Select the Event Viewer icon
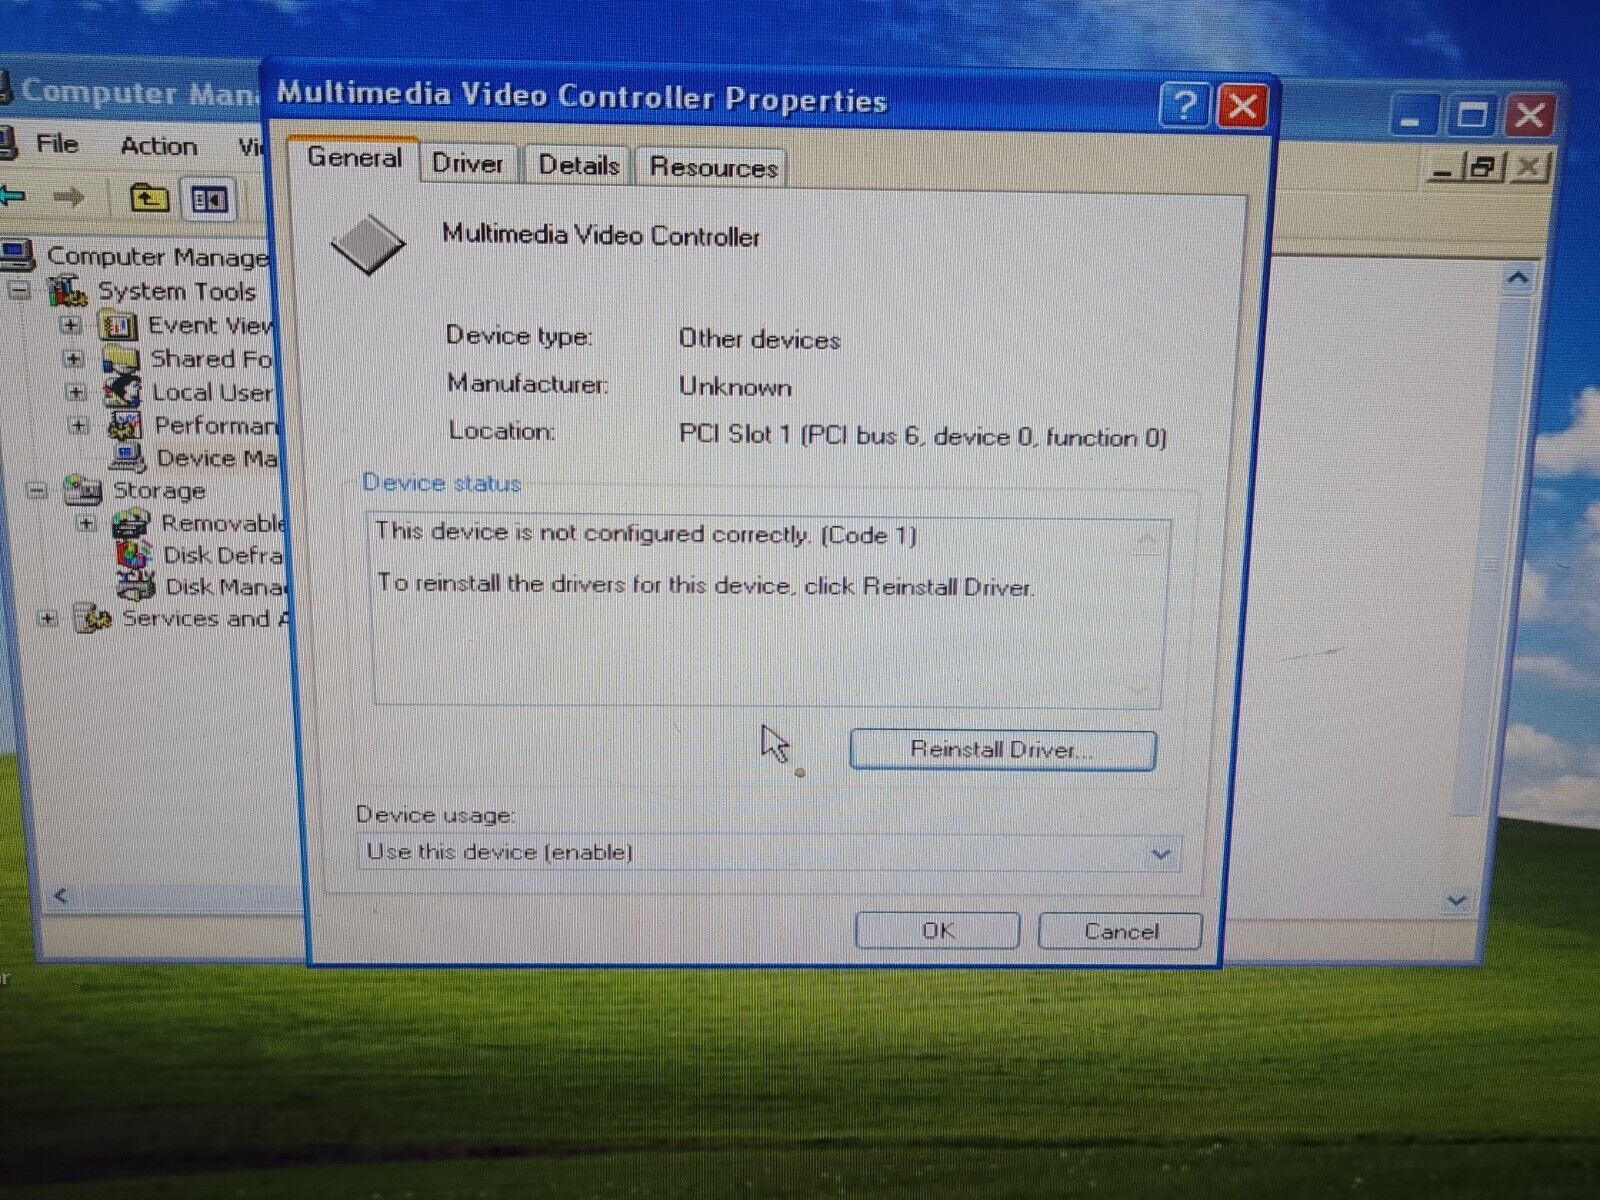 tap(118, 325)
